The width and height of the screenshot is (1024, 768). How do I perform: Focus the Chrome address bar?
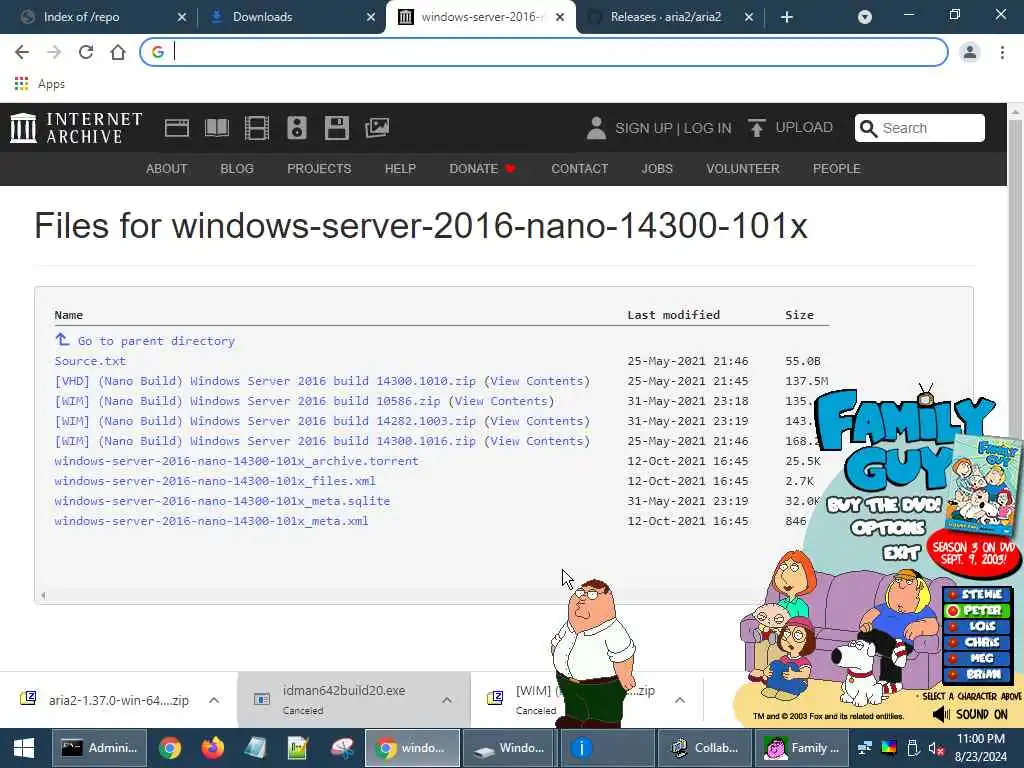point(543,52)
